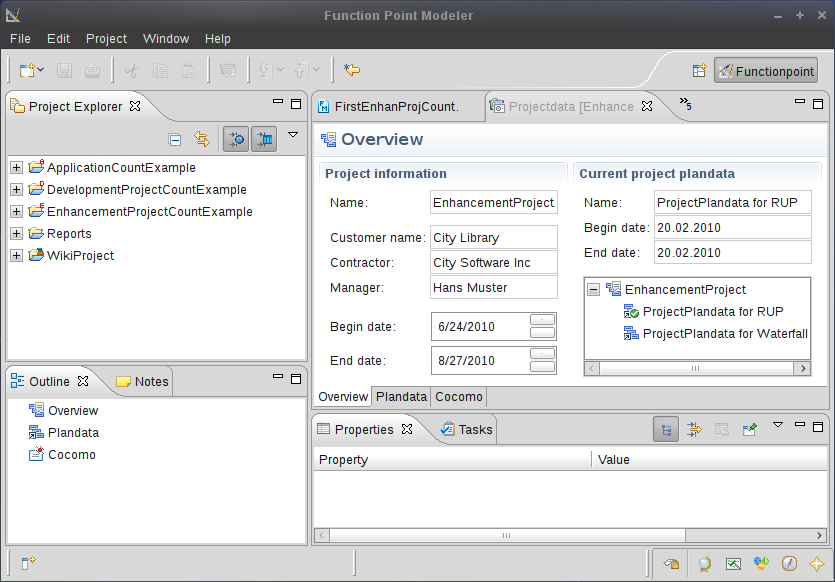Click the Contractor field City Software Inc
835x582 pixels.
click(494, 263)
